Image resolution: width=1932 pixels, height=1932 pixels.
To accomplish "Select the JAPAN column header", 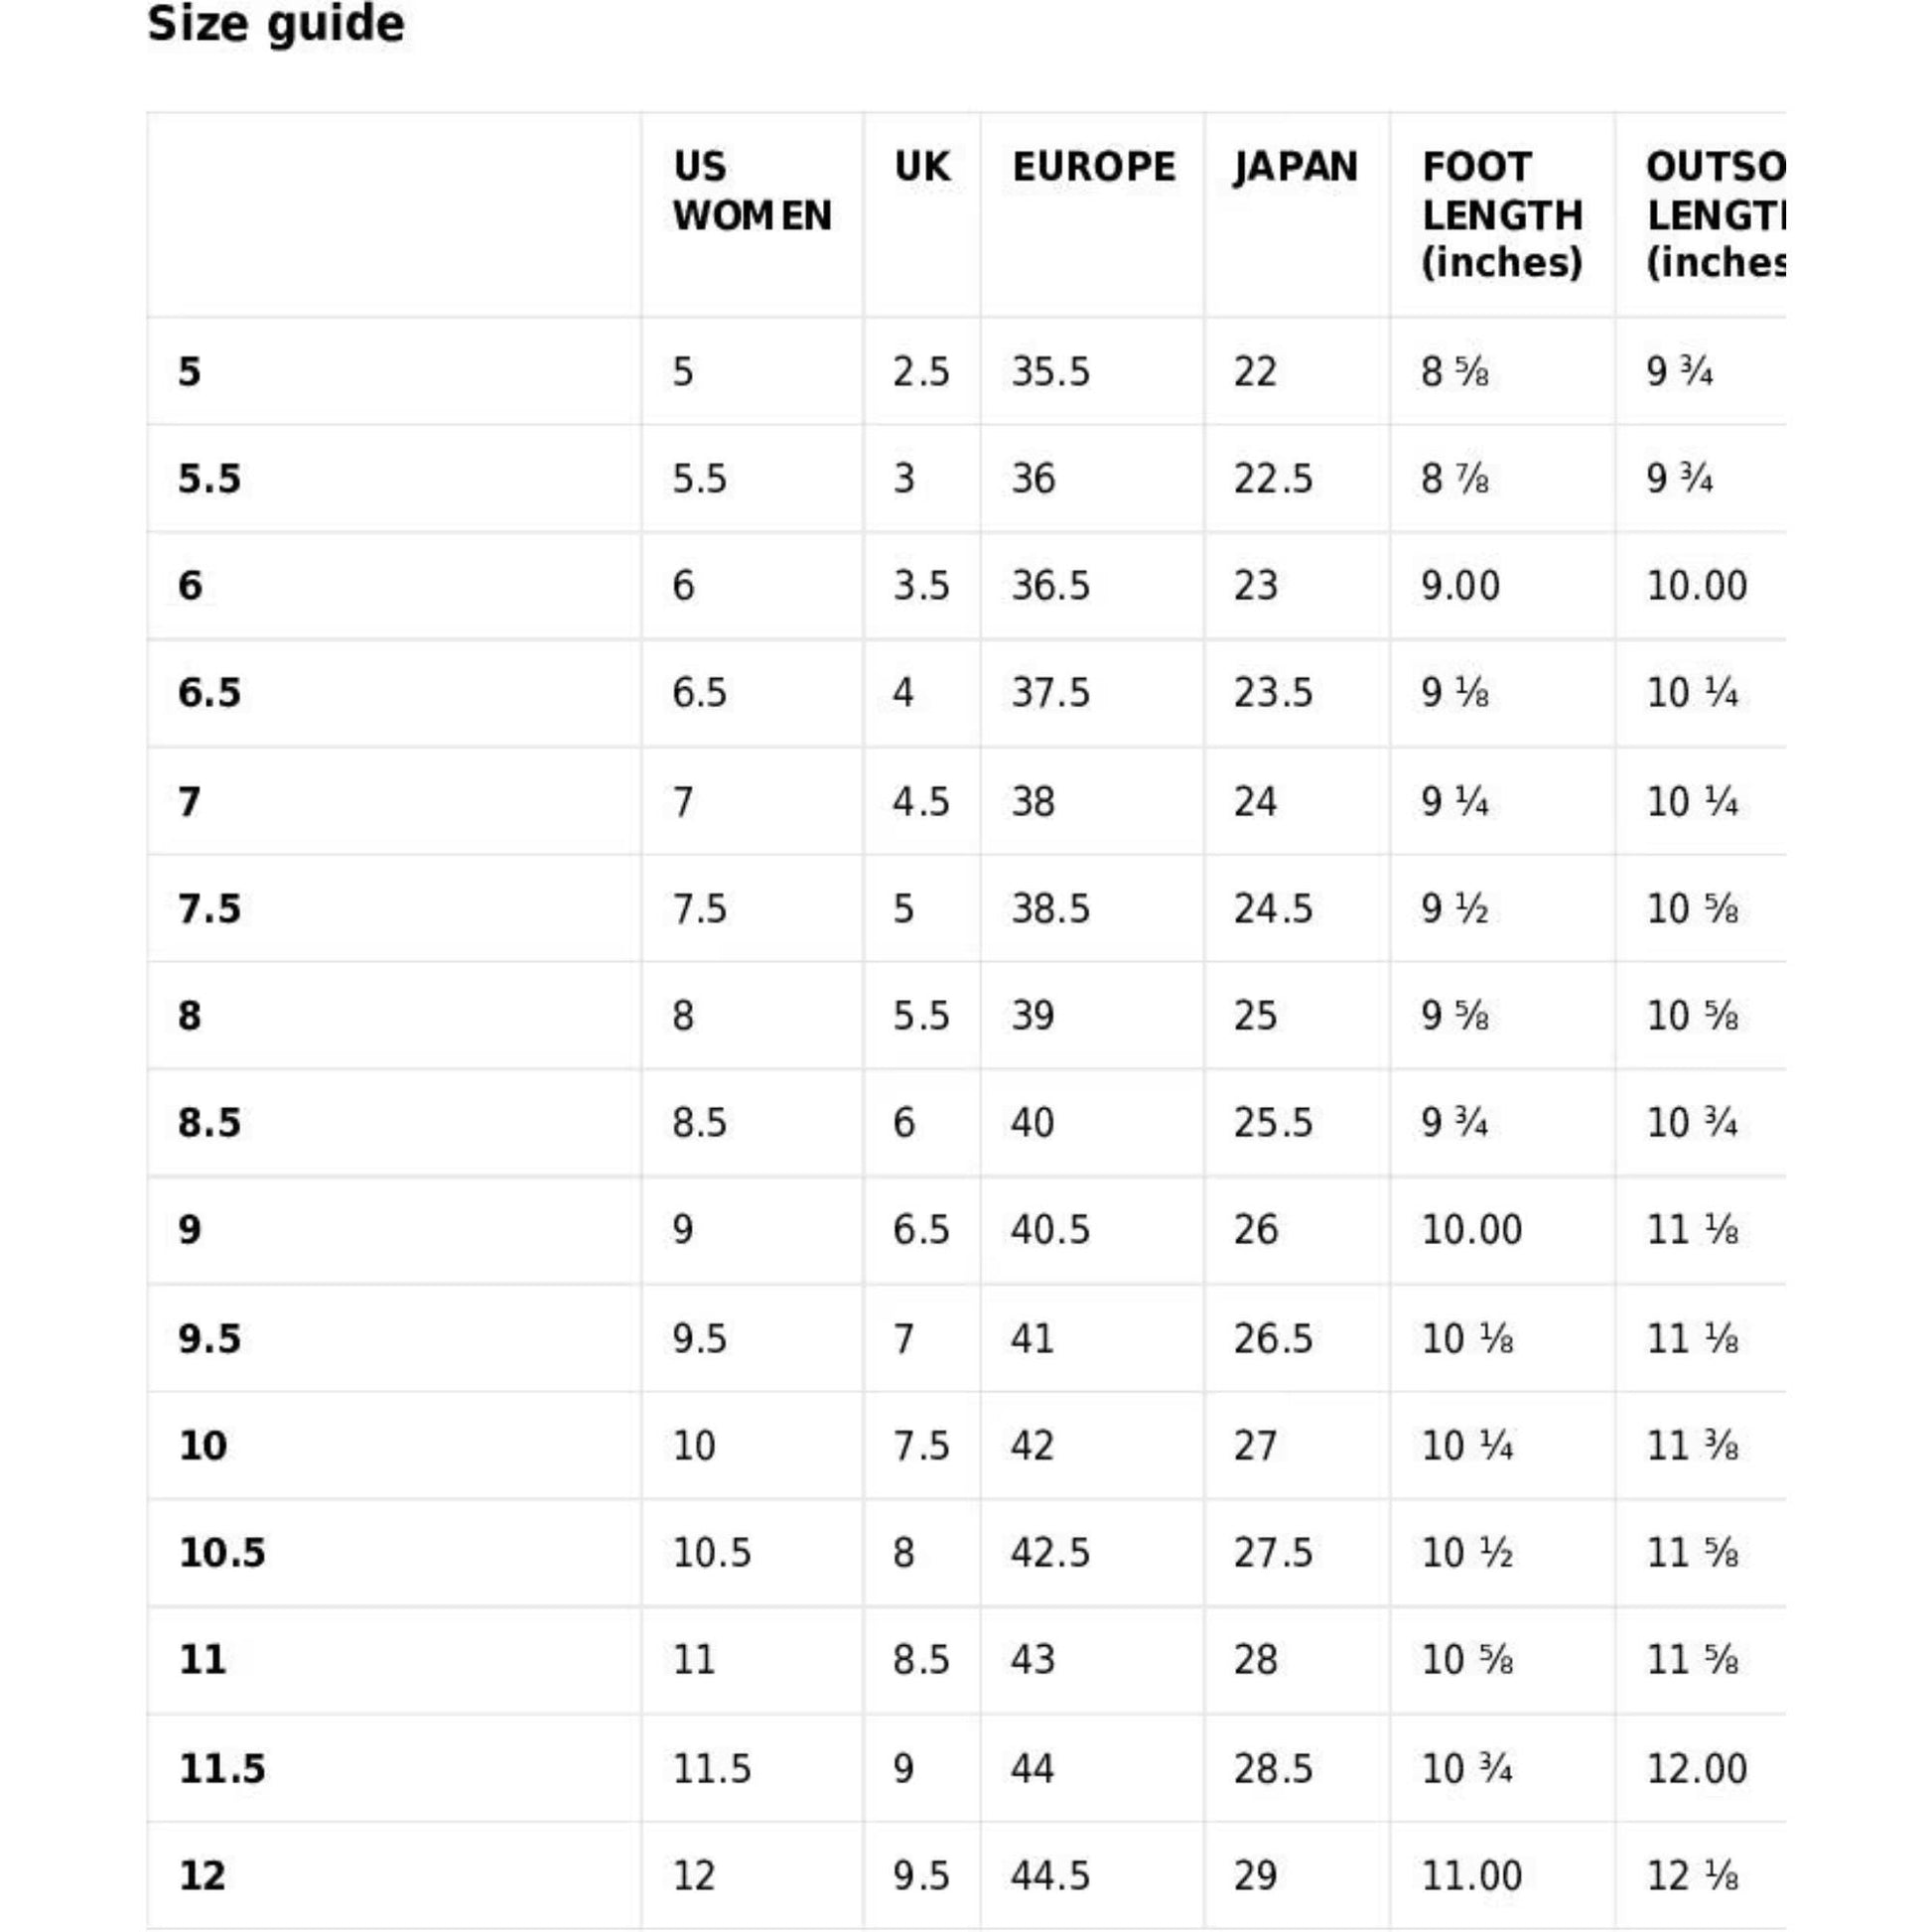I will coord(1295,167).
